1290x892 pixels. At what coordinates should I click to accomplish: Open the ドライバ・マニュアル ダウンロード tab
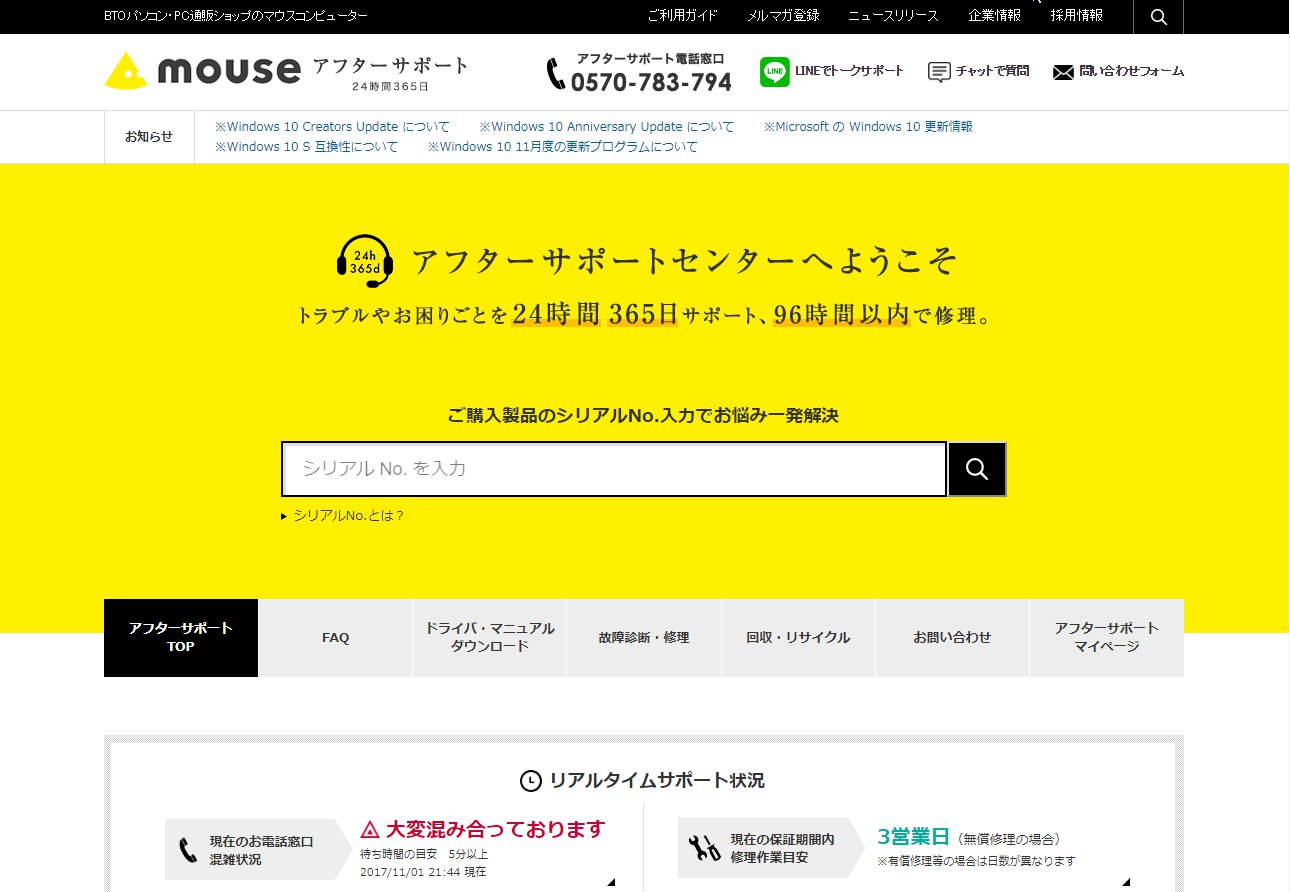490,637
